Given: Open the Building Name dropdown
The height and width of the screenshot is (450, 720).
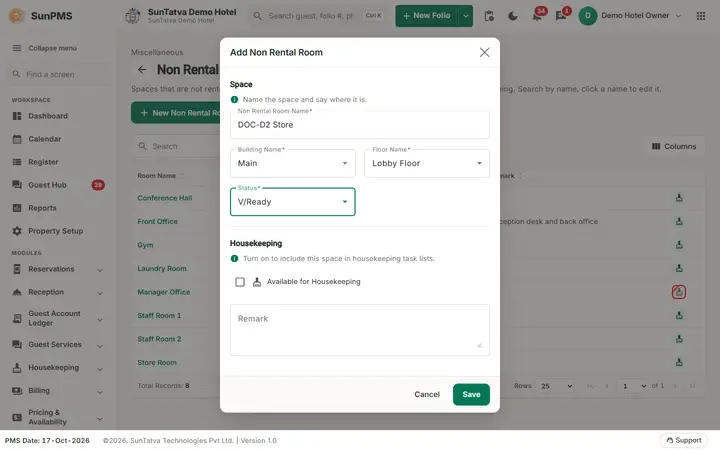Looking at the screenshot, I should tap(292, 163).
